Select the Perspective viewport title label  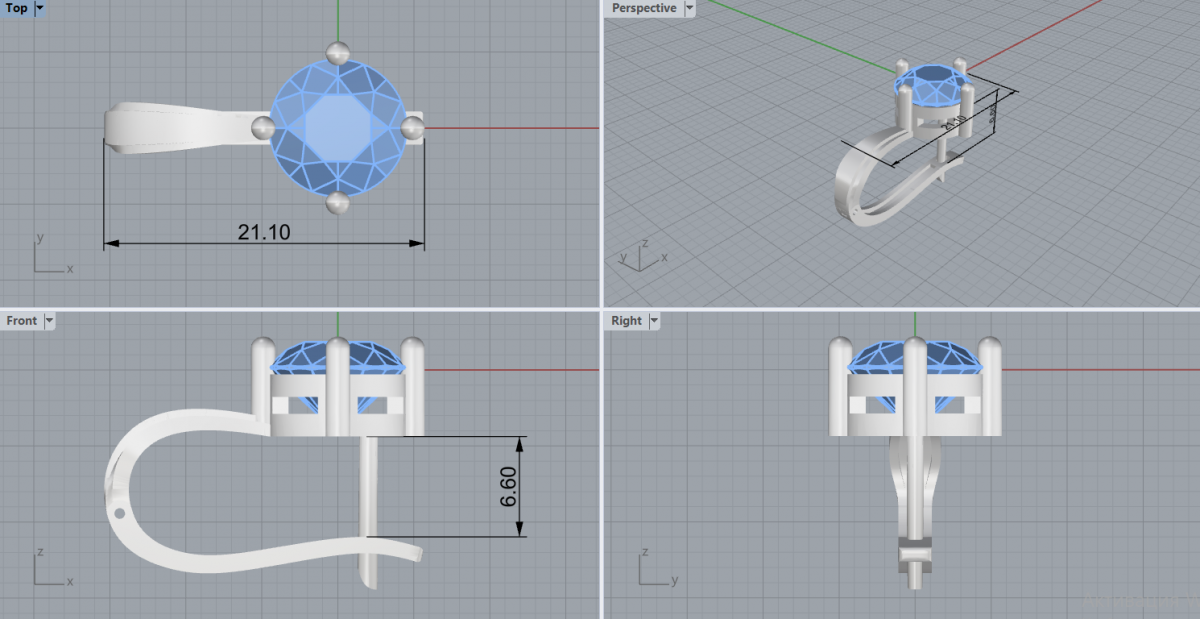(644, 8)
